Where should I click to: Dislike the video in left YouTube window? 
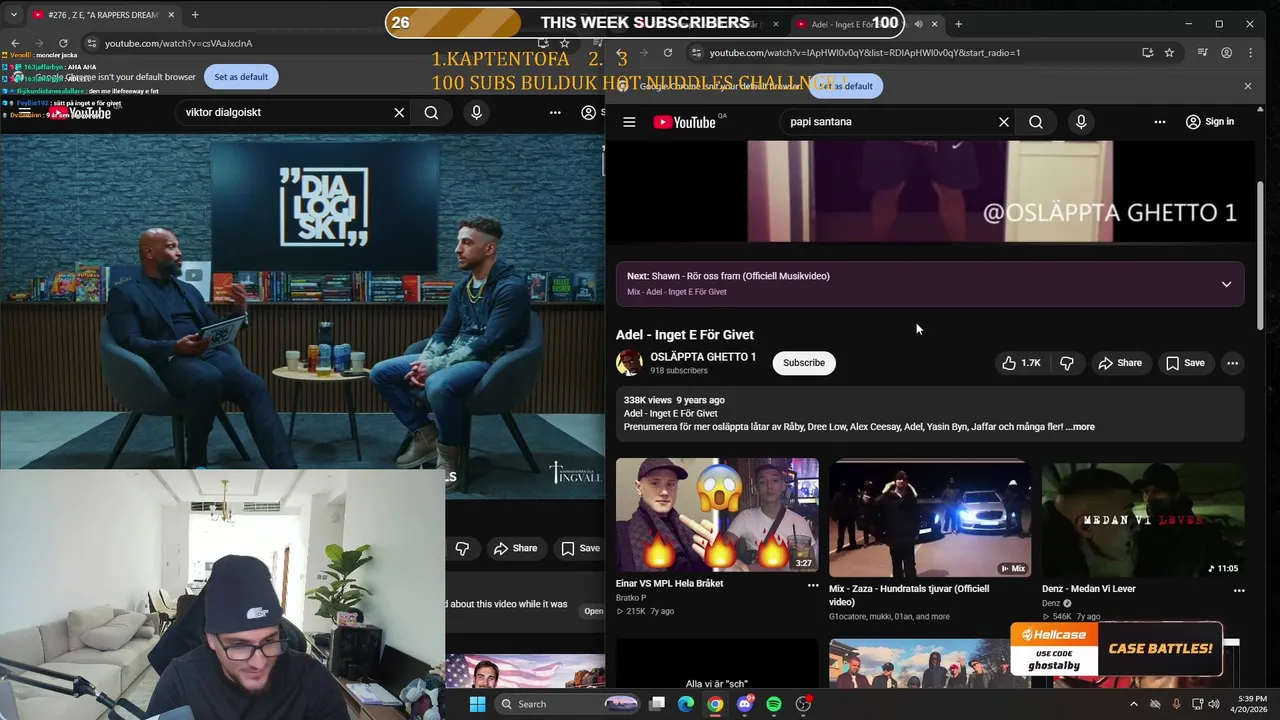(x=462, y=548)
